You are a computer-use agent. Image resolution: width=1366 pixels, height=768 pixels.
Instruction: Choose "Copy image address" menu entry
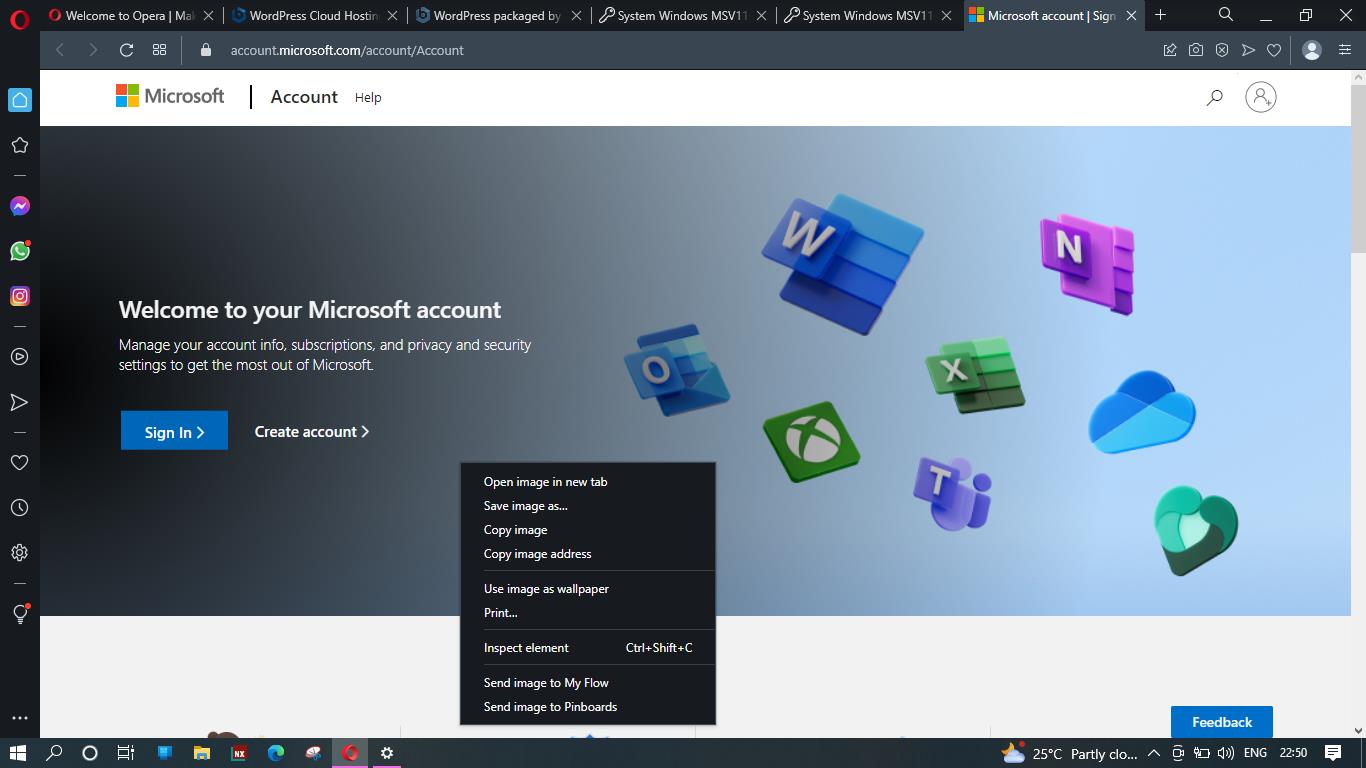pos(537,554)
